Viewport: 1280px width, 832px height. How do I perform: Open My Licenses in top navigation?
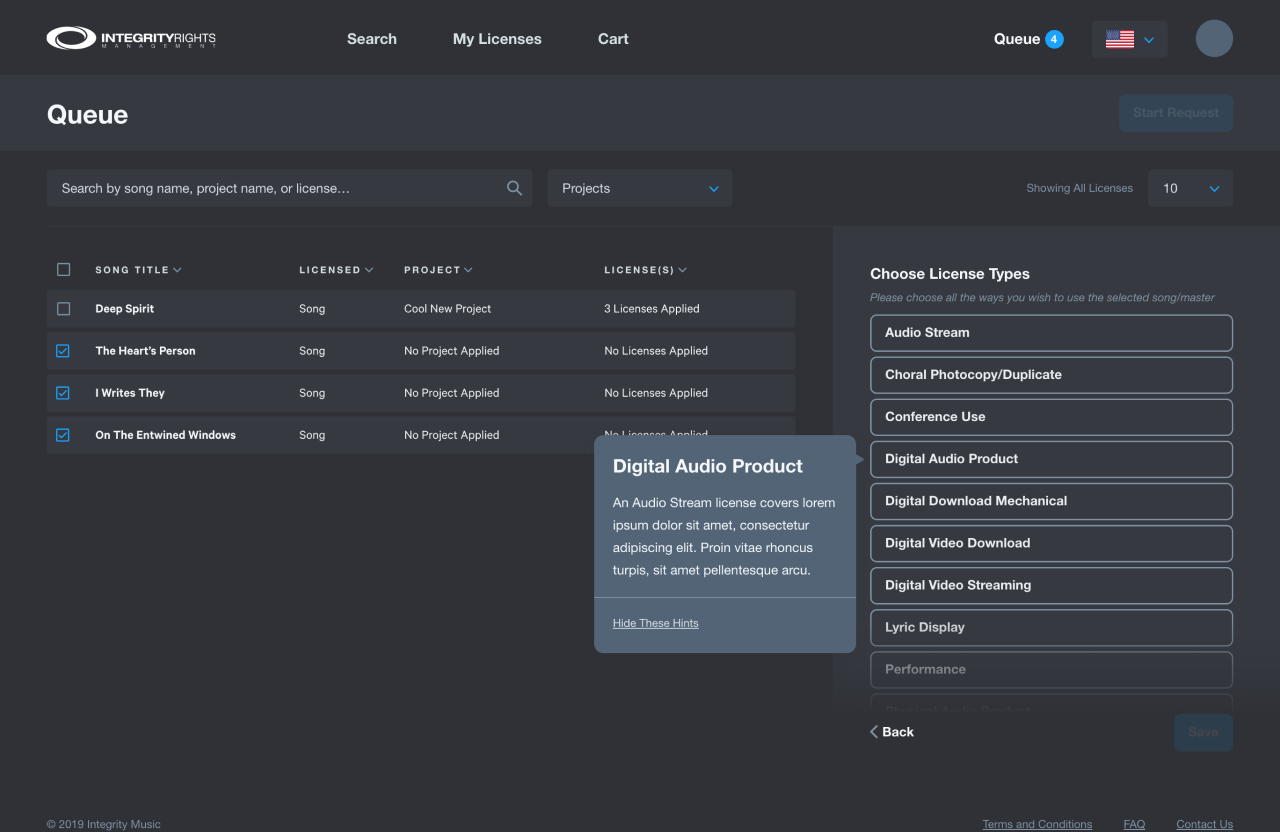497,39
